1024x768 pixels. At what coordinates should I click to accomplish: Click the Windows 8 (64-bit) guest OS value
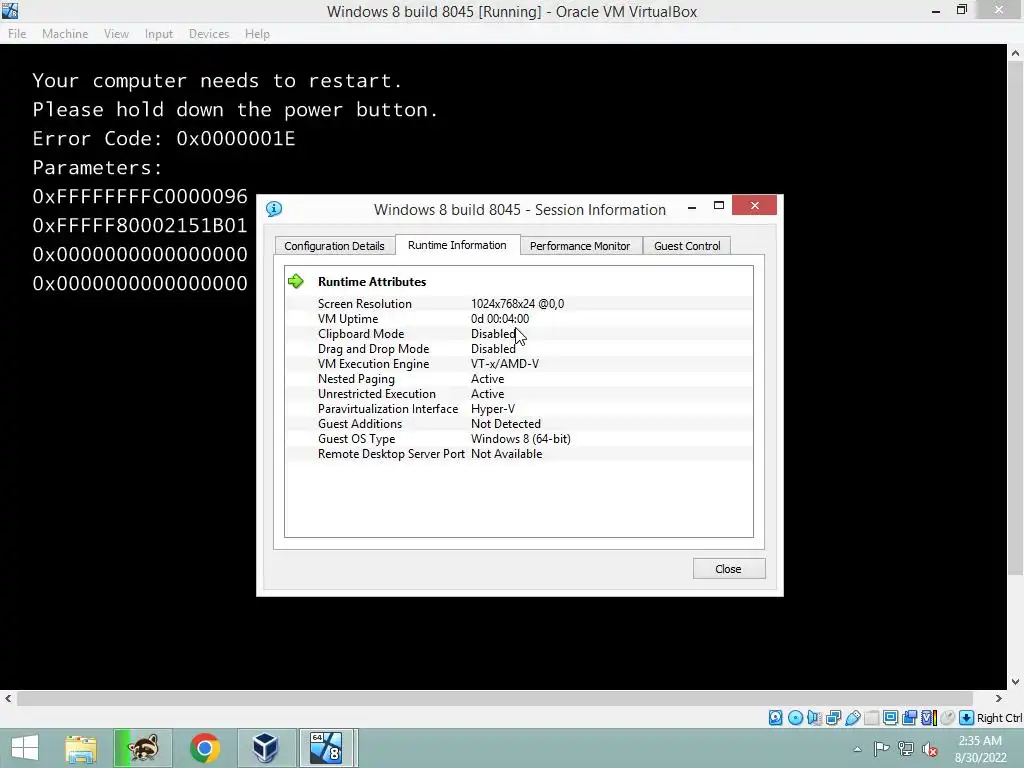click(x=520, y=439)
